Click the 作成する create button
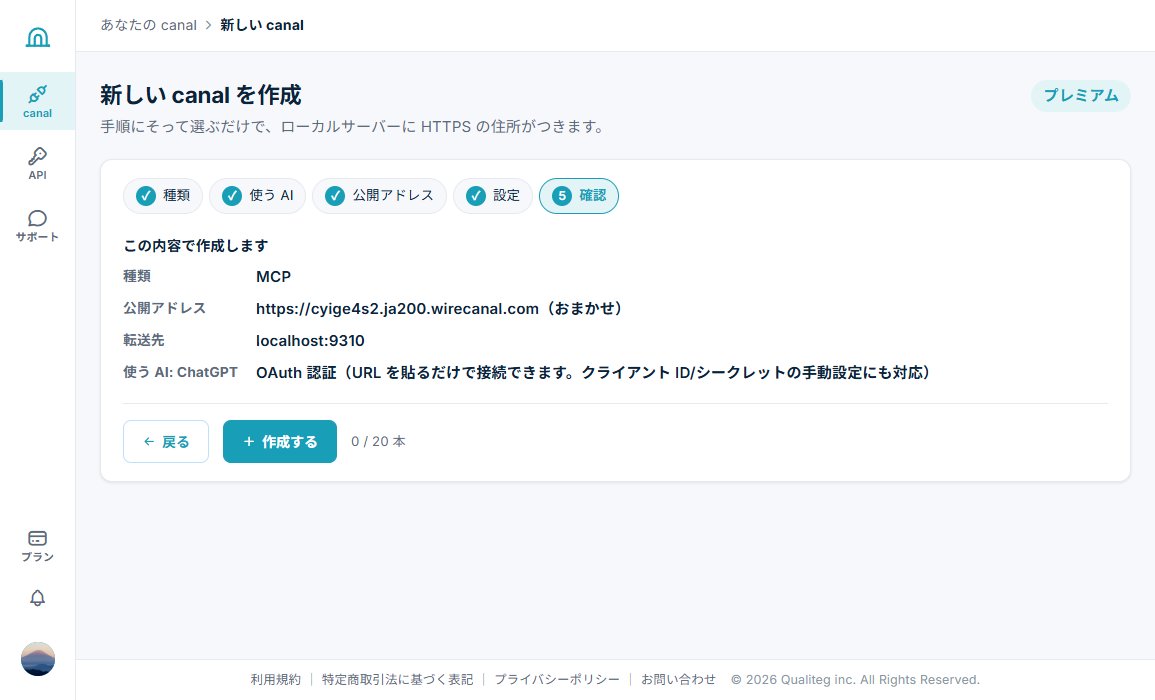1155x700 pixels. coord(280,441)
